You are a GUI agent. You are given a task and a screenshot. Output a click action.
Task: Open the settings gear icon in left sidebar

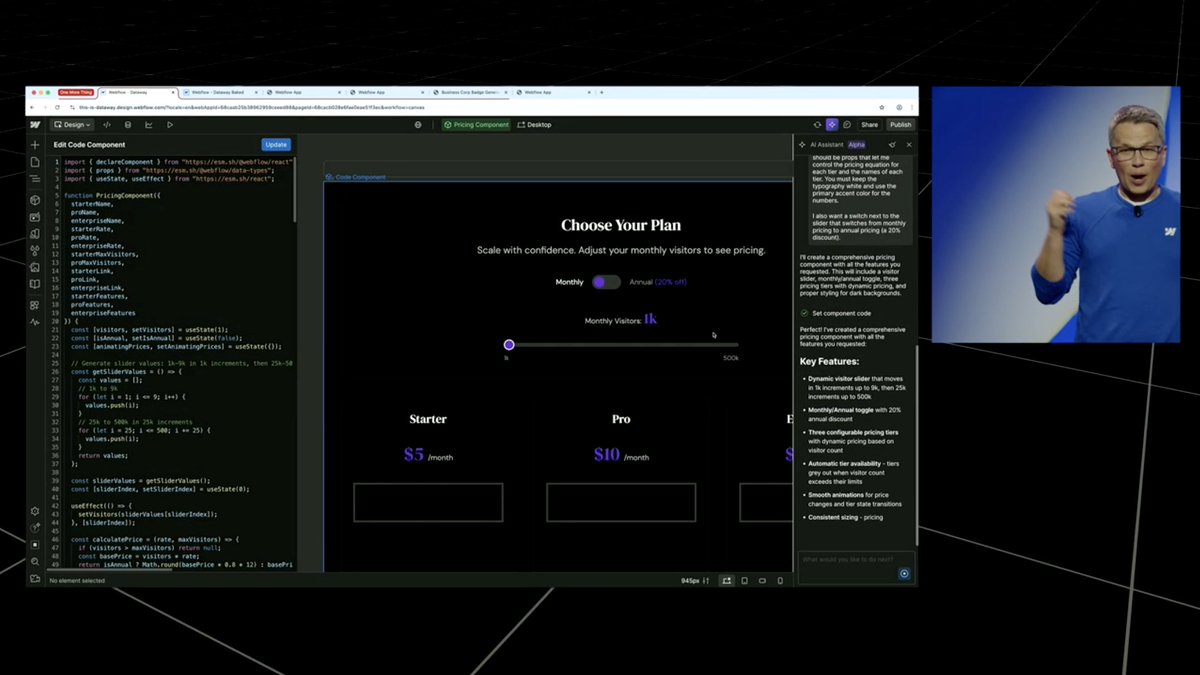point(35,511)
